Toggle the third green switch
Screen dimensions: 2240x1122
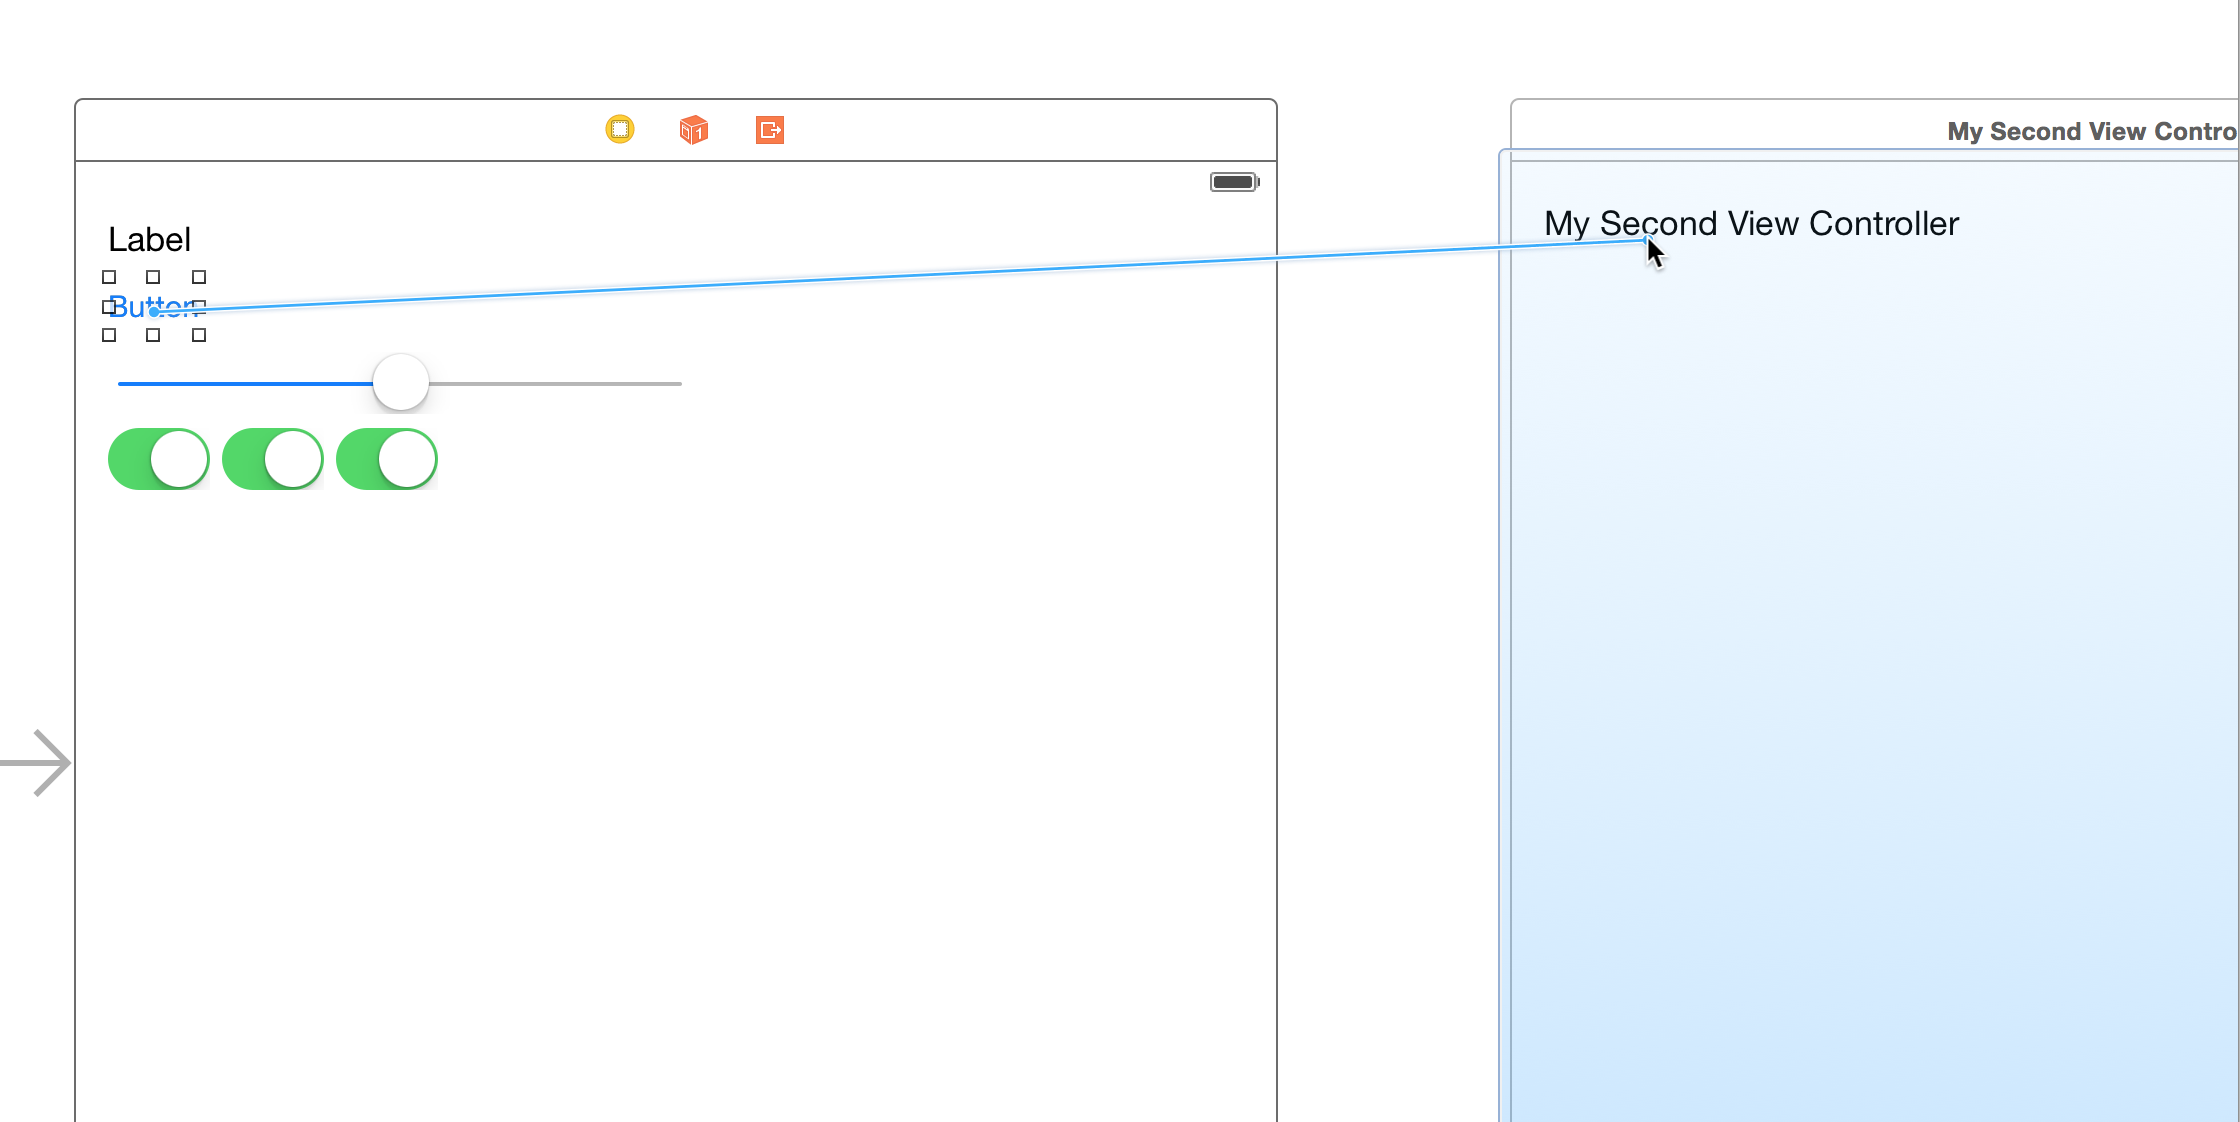tap(387, 459)
